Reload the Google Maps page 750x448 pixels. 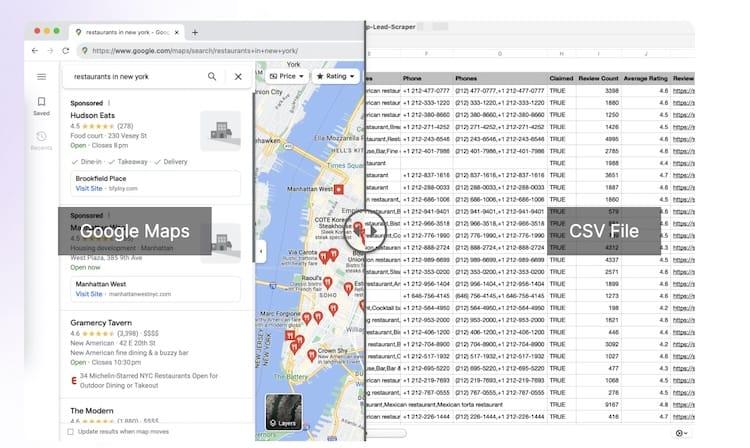[66, 51]
